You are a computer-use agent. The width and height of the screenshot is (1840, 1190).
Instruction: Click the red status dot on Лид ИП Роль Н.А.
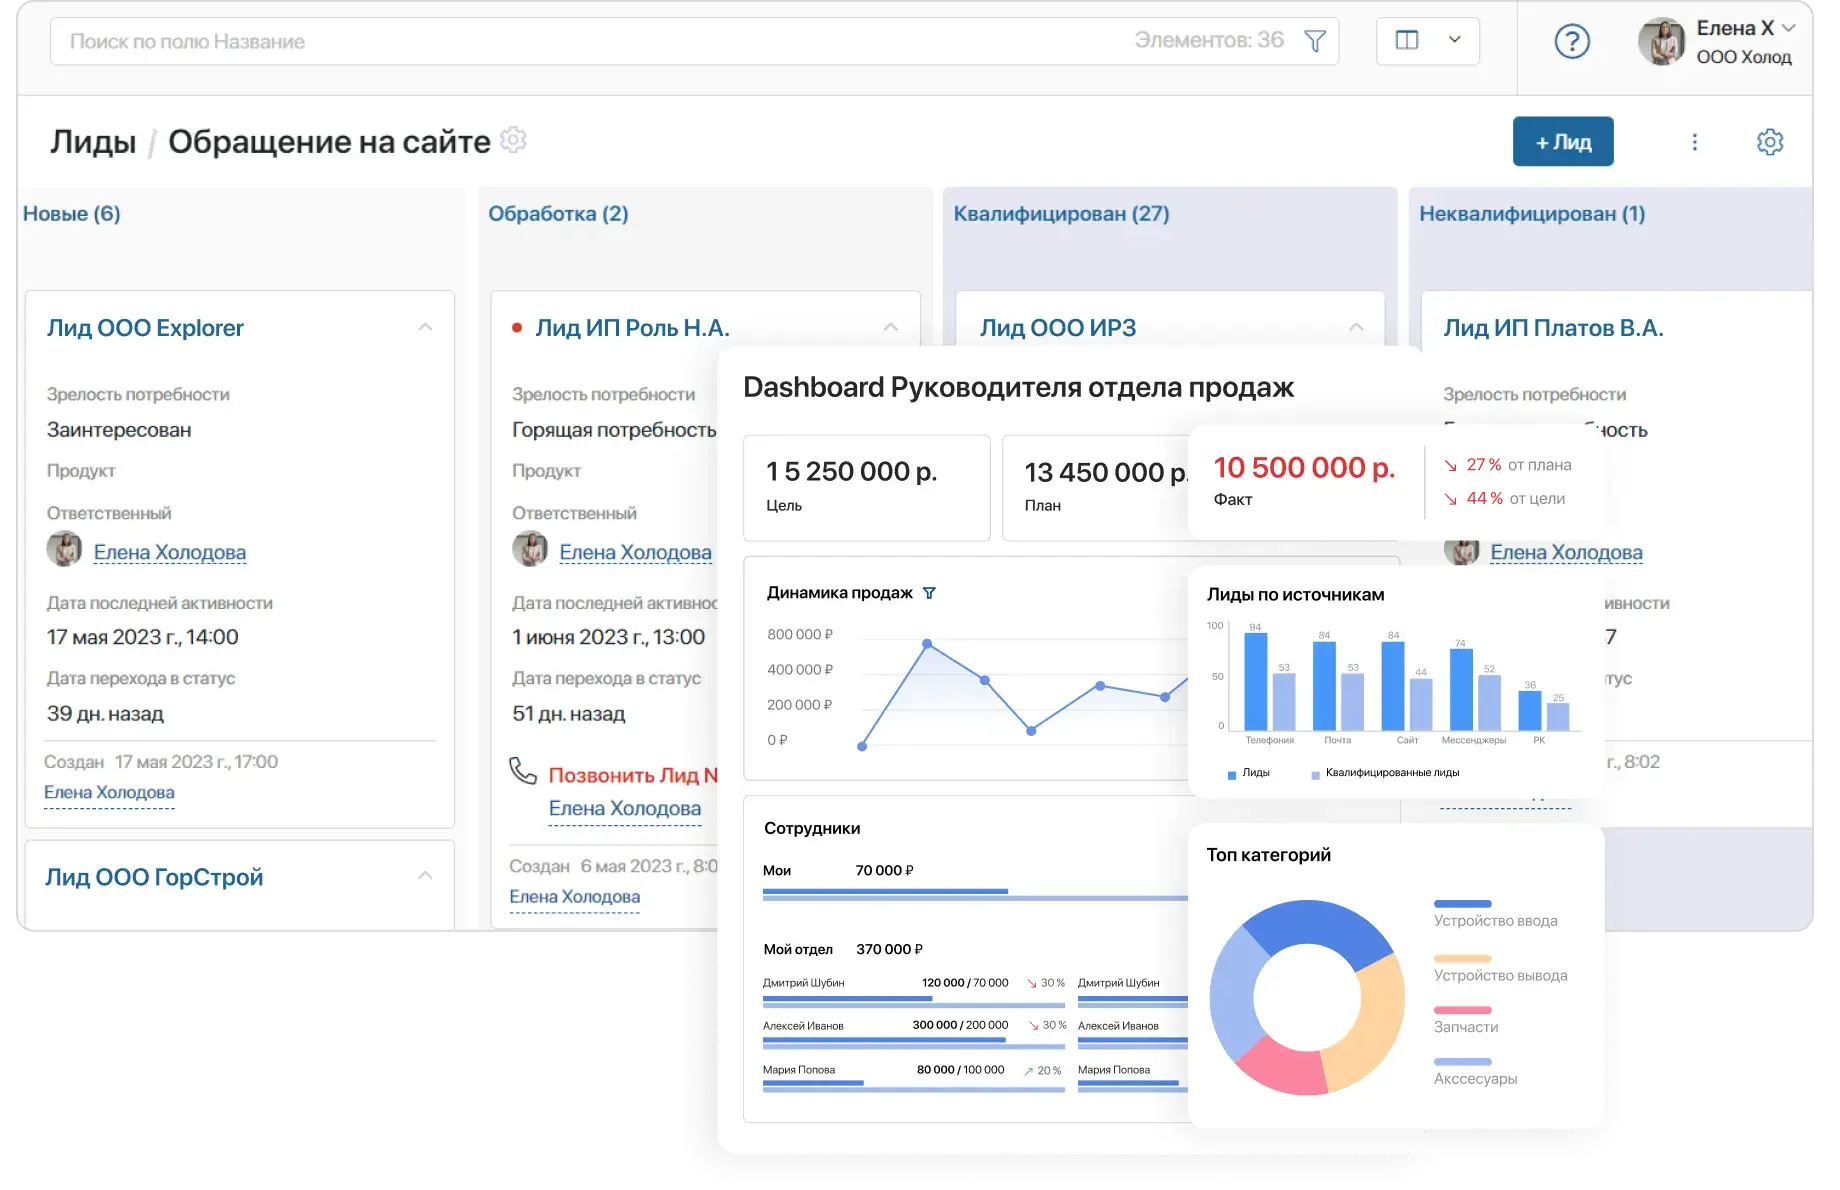(516, 325)
